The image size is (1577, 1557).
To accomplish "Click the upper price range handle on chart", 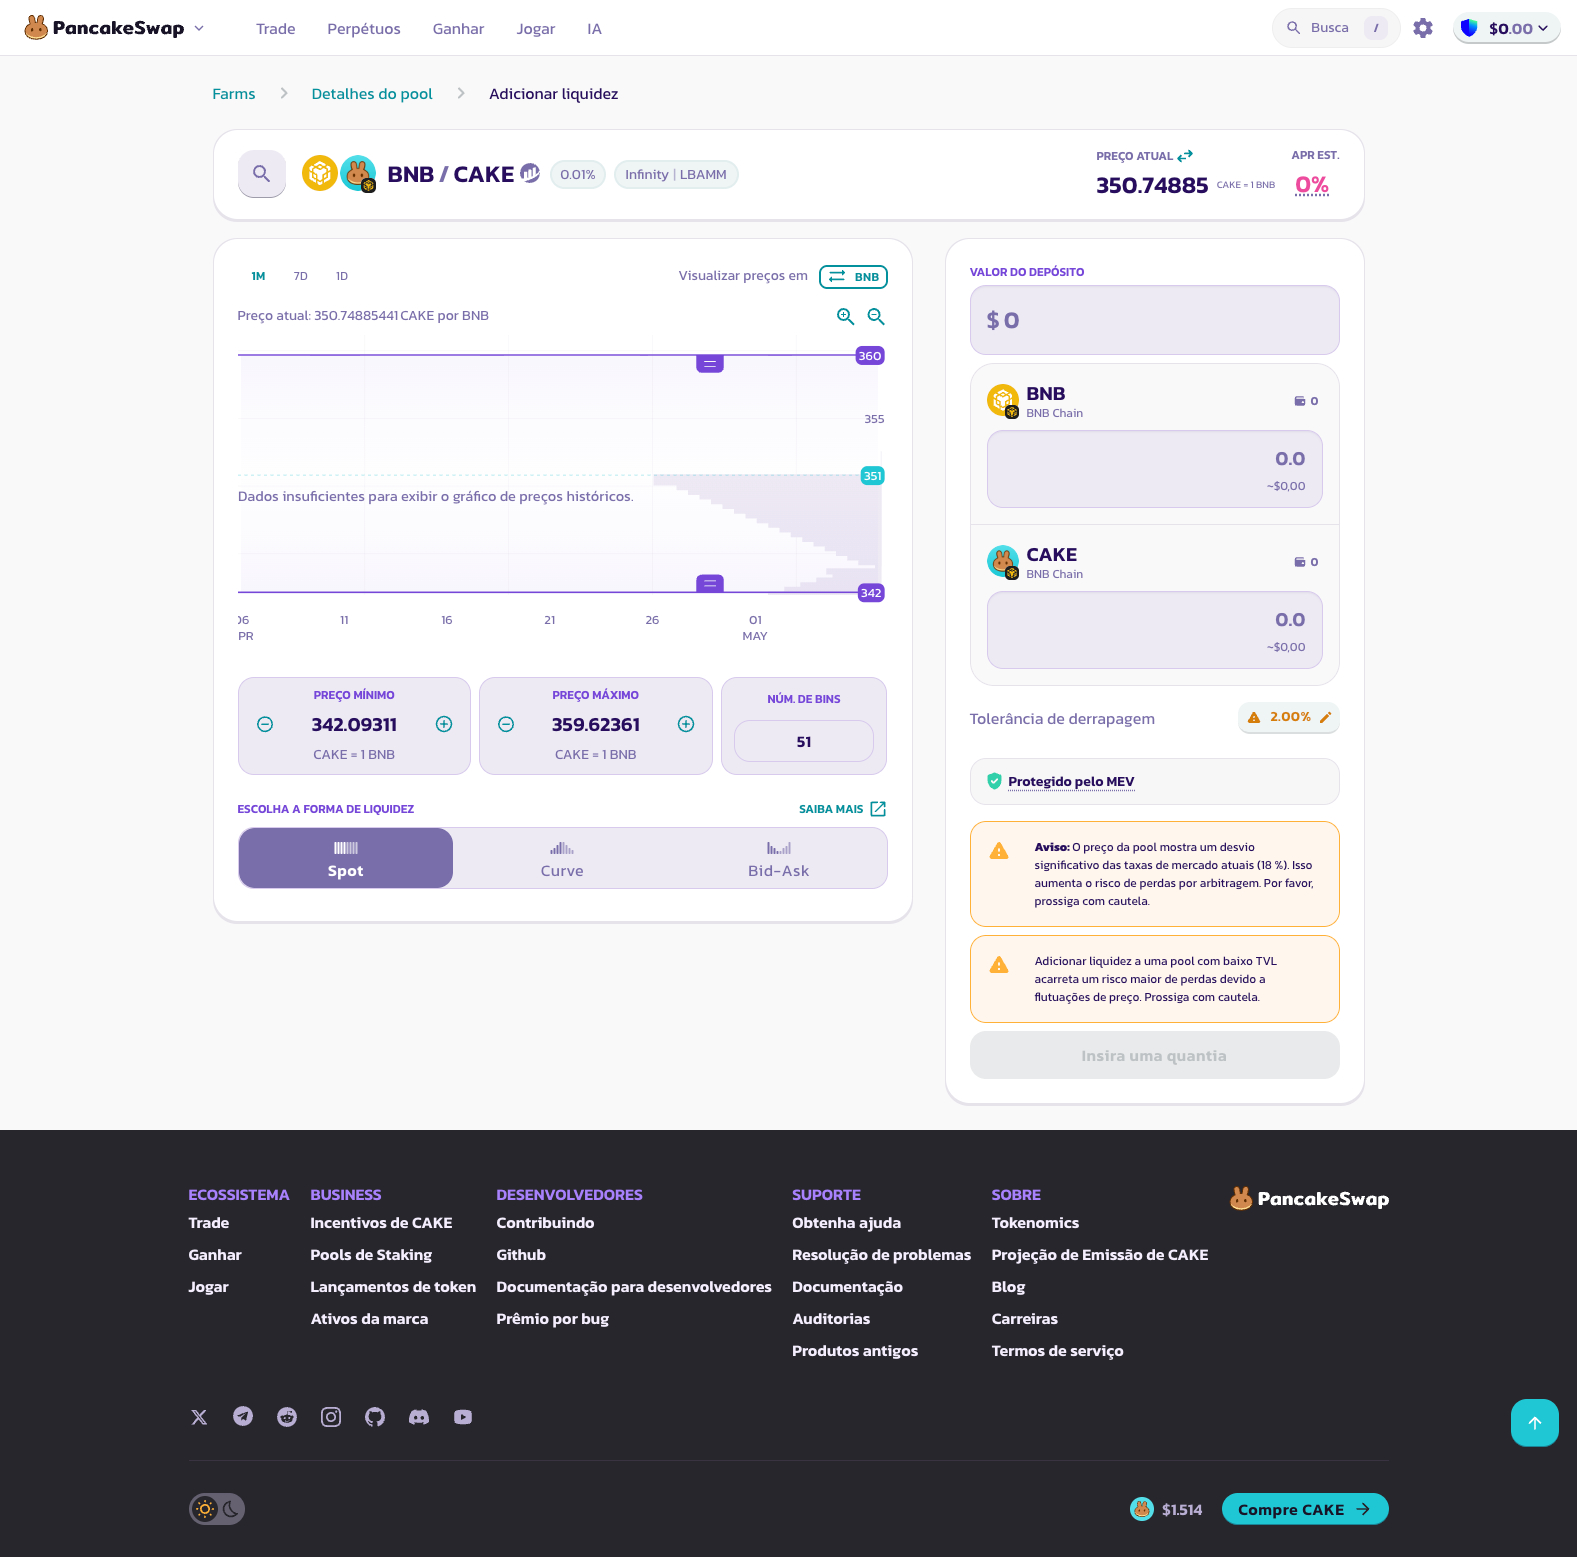I will 710,364.
